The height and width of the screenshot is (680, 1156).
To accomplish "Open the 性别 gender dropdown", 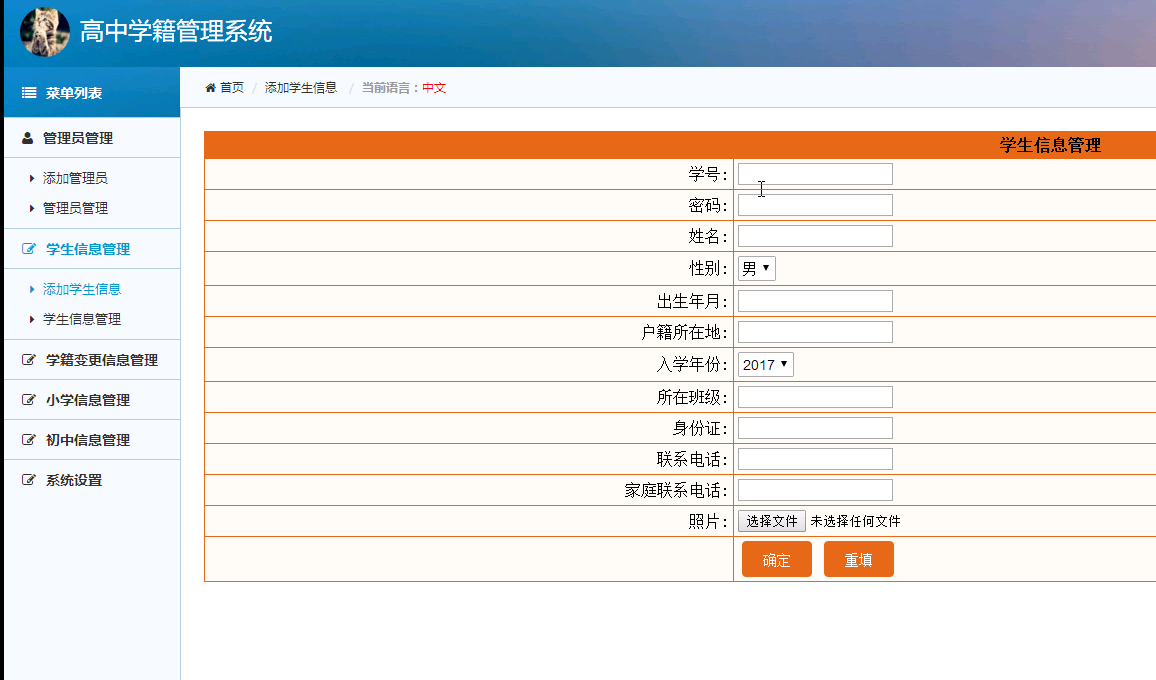I will [x=756, y=268].
